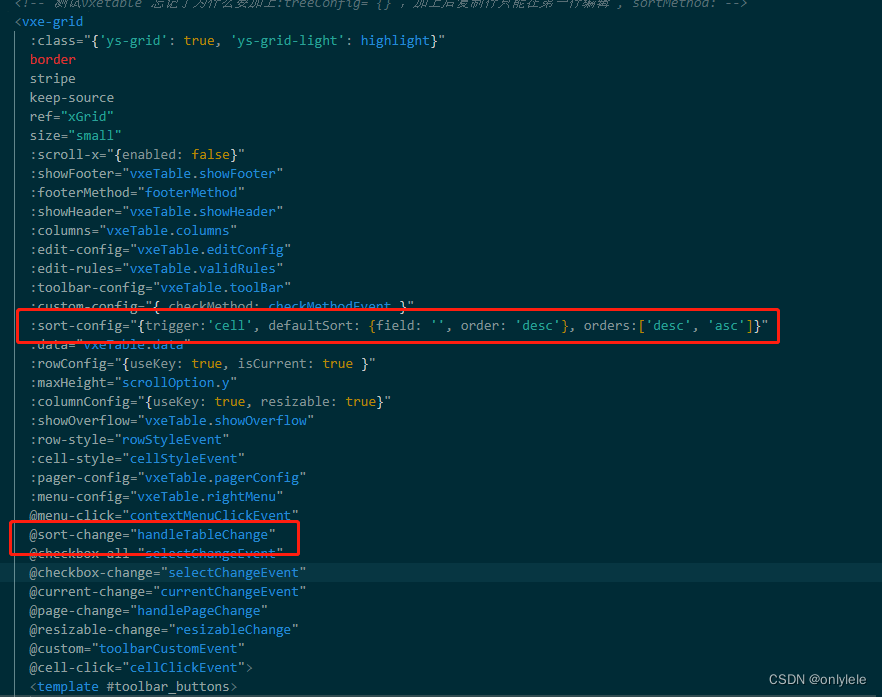Click the ref value xGrid

pyautogui.click(x=86, y=116)
